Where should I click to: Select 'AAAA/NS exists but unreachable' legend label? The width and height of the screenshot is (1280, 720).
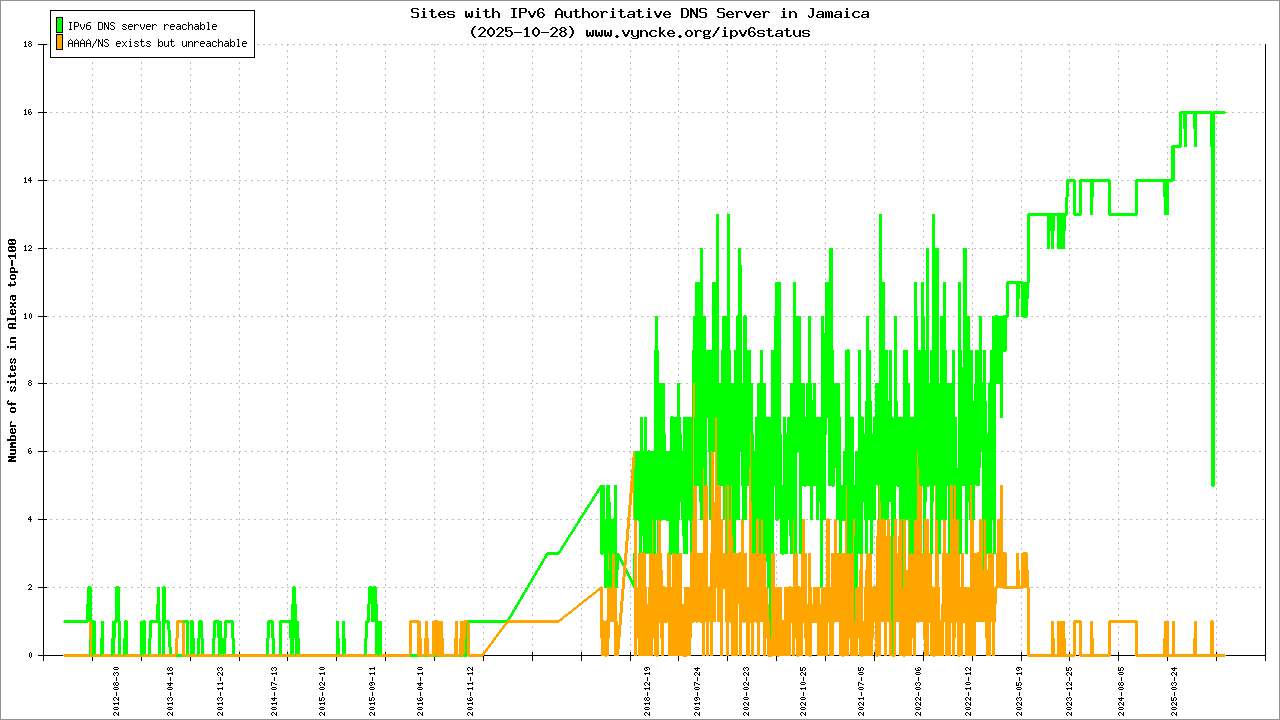pos(157,44)
